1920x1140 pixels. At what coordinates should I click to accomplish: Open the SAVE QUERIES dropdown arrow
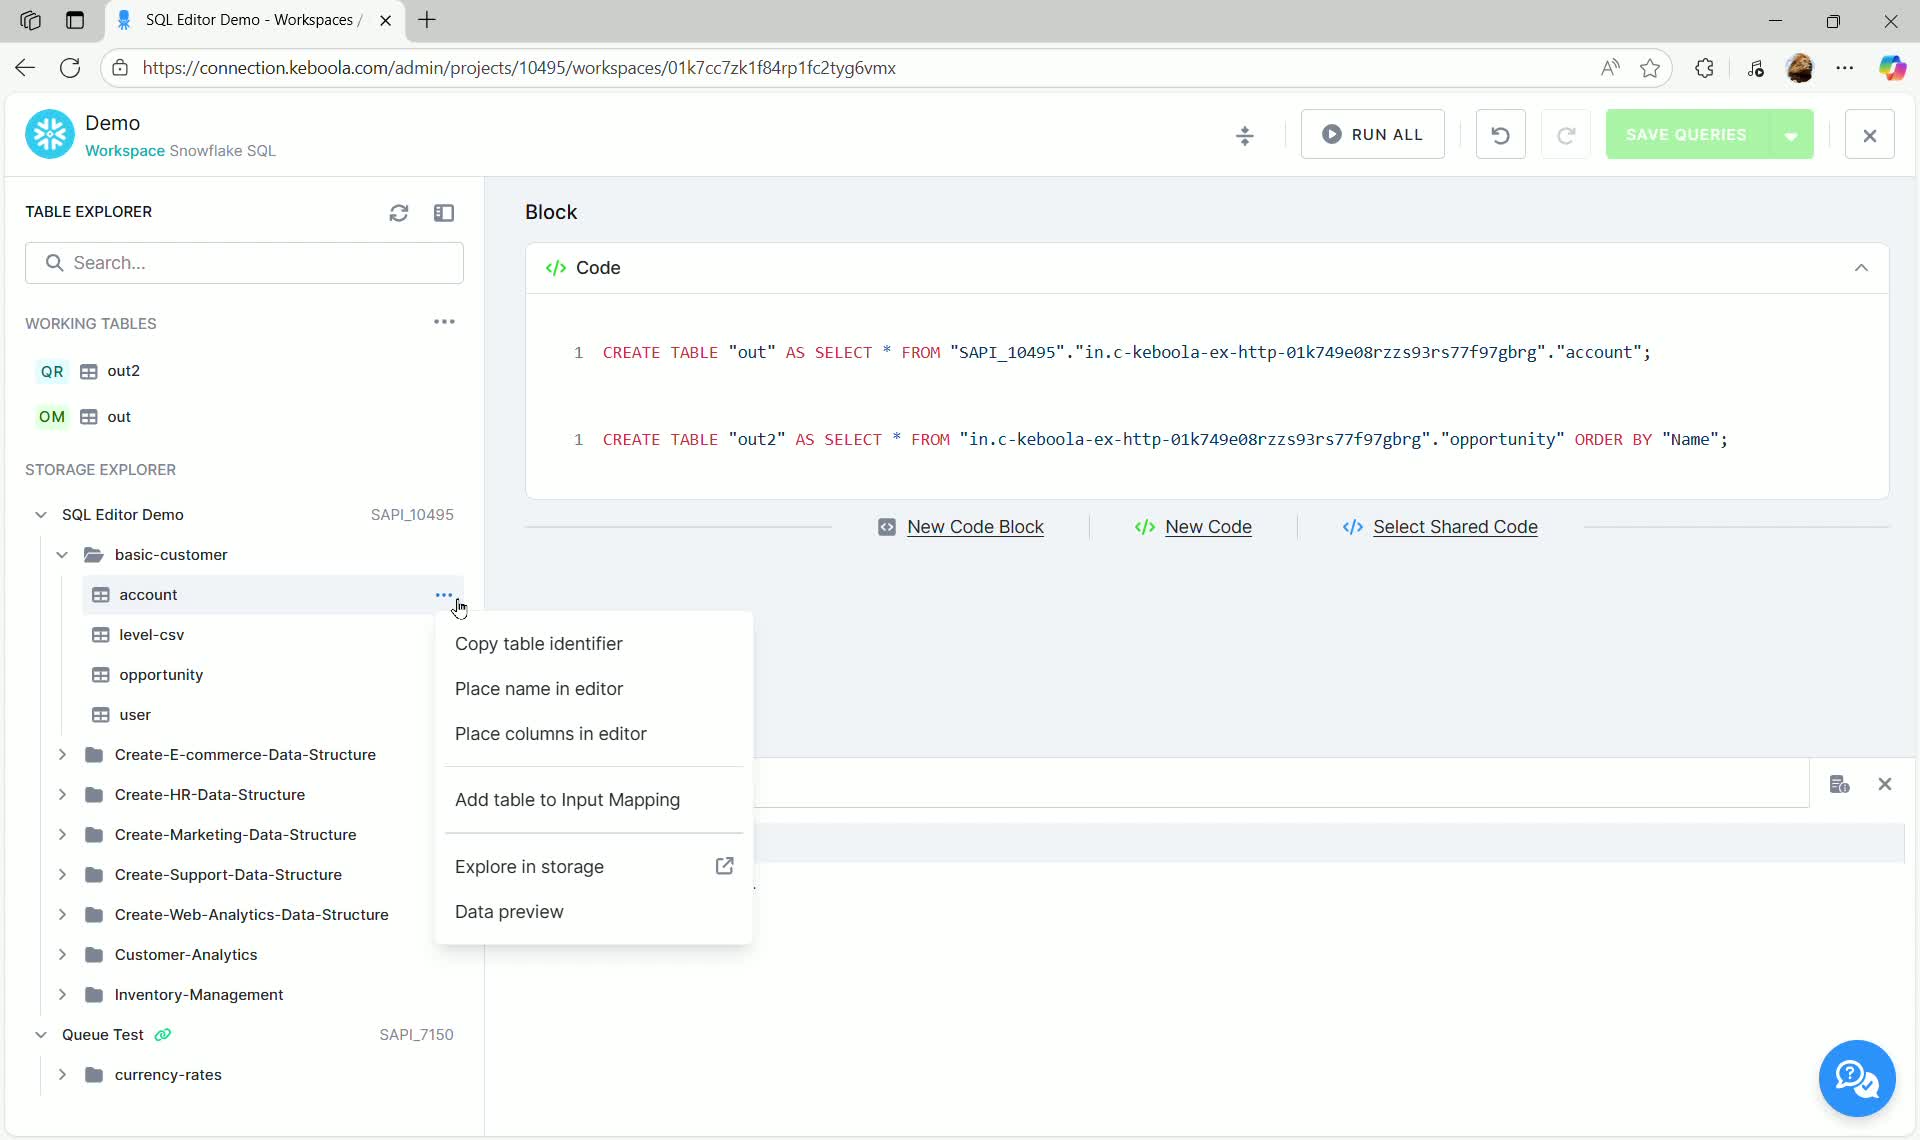1792,134
